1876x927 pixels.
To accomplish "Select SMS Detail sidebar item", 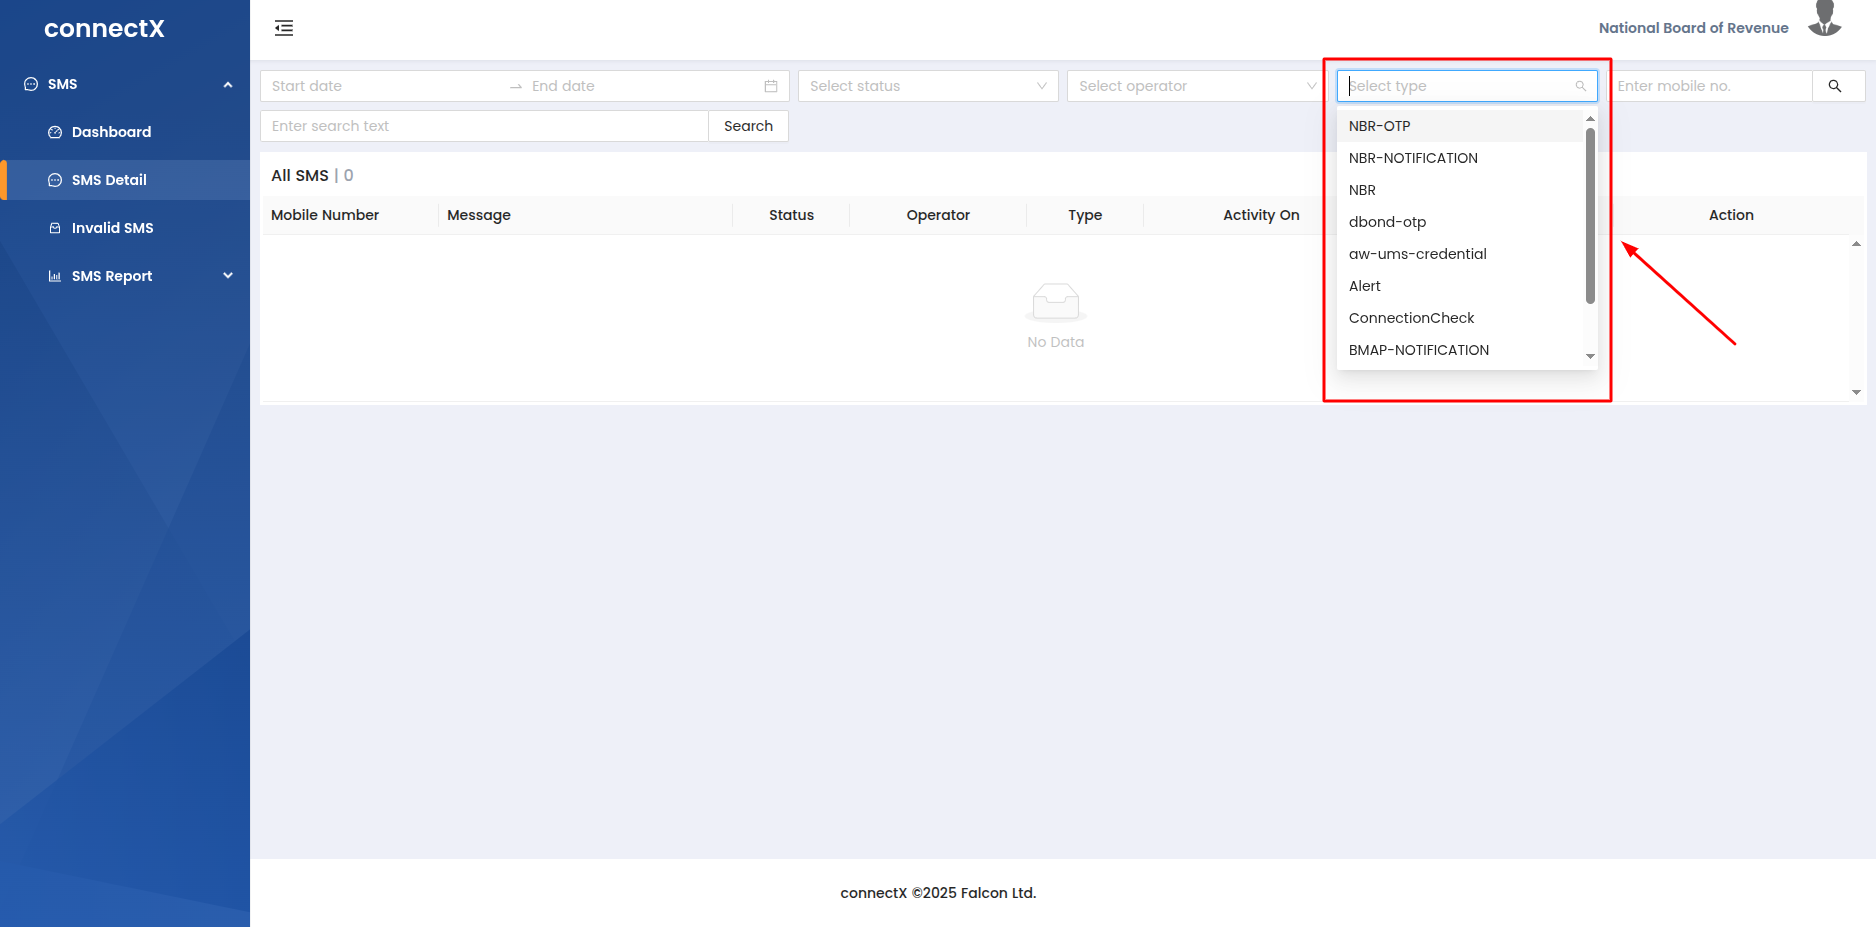I will click(109, 180).
